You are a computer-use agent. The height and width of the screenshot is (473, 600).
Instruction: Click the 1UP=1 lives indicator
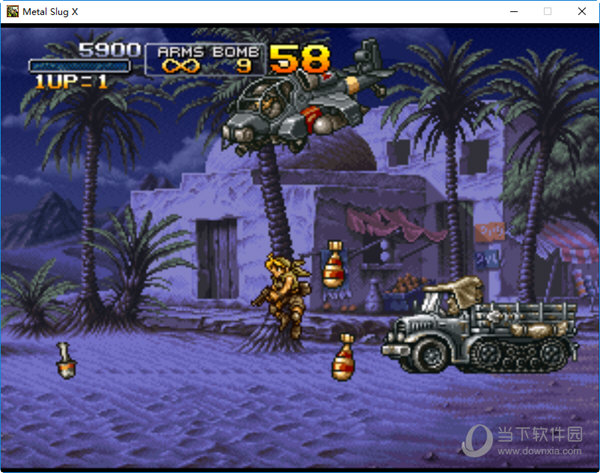point(71,82)
